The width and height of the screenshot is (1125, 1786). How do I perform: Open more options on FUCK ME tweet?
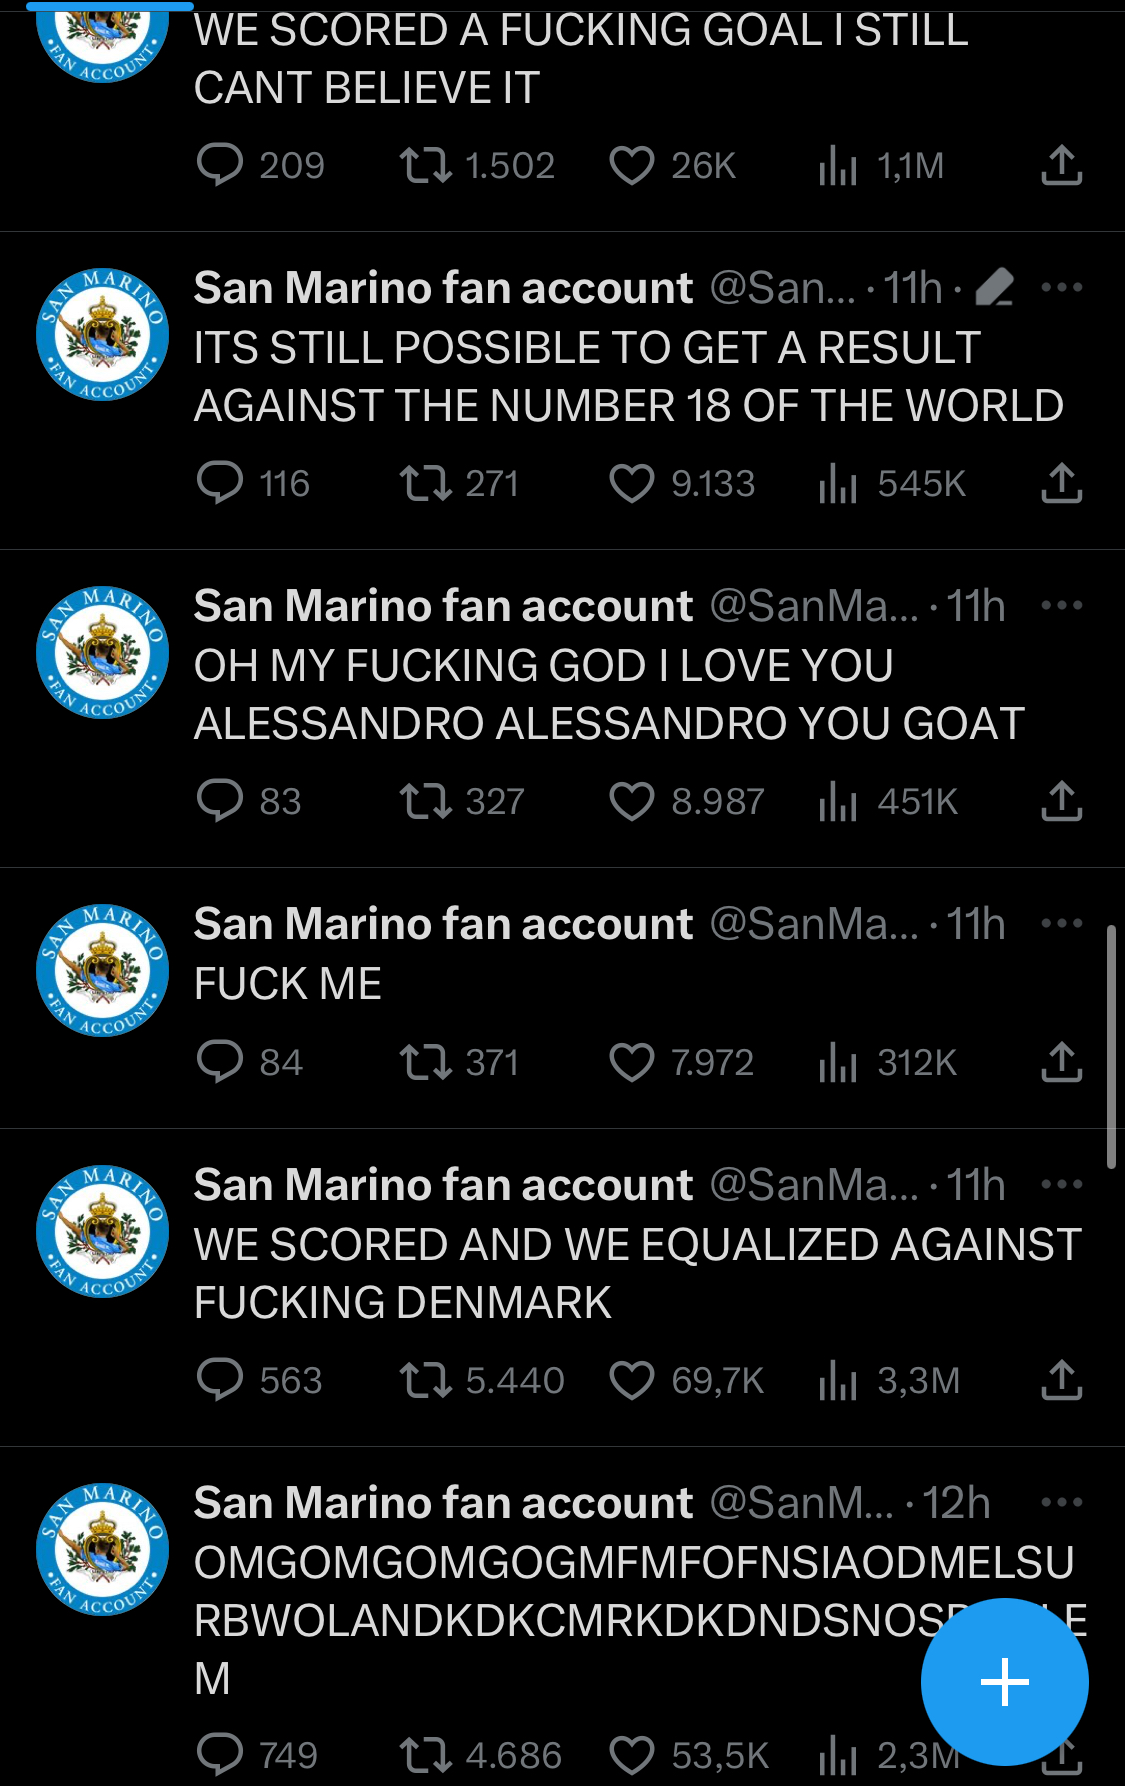click(x=1062, y=923)
